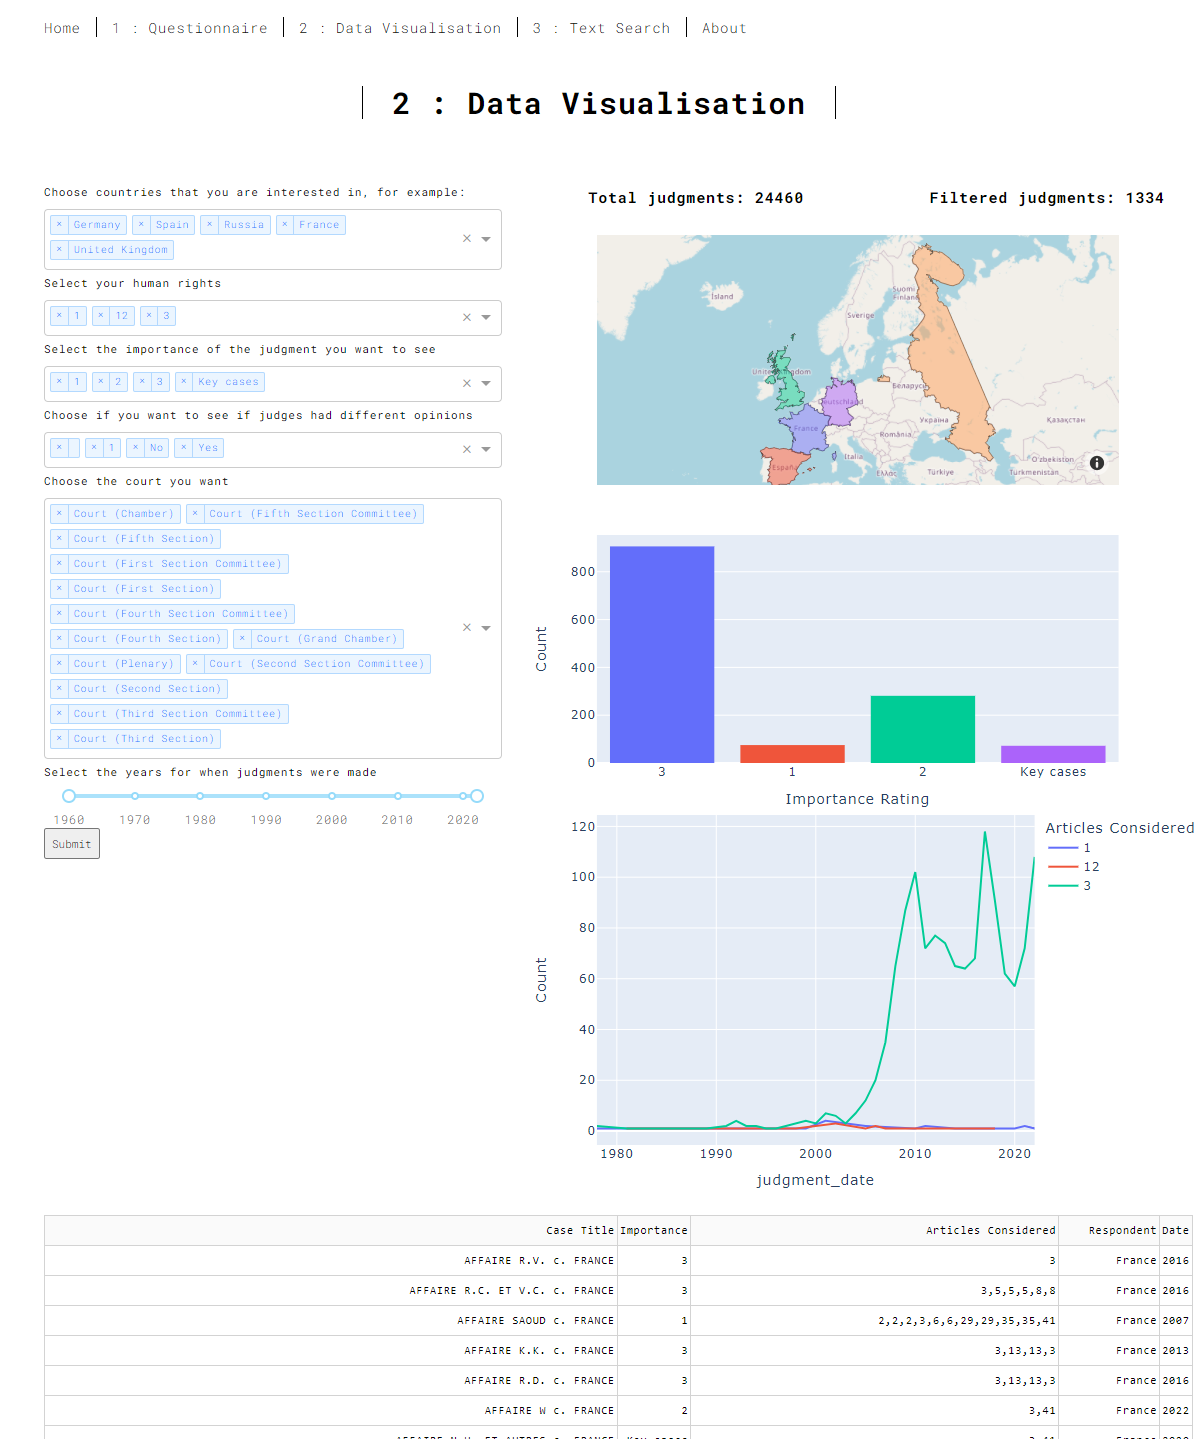1200x1439 pixels.
Task: Remove Court (First Section Committee) tag
Action: [x=59, y=564]
